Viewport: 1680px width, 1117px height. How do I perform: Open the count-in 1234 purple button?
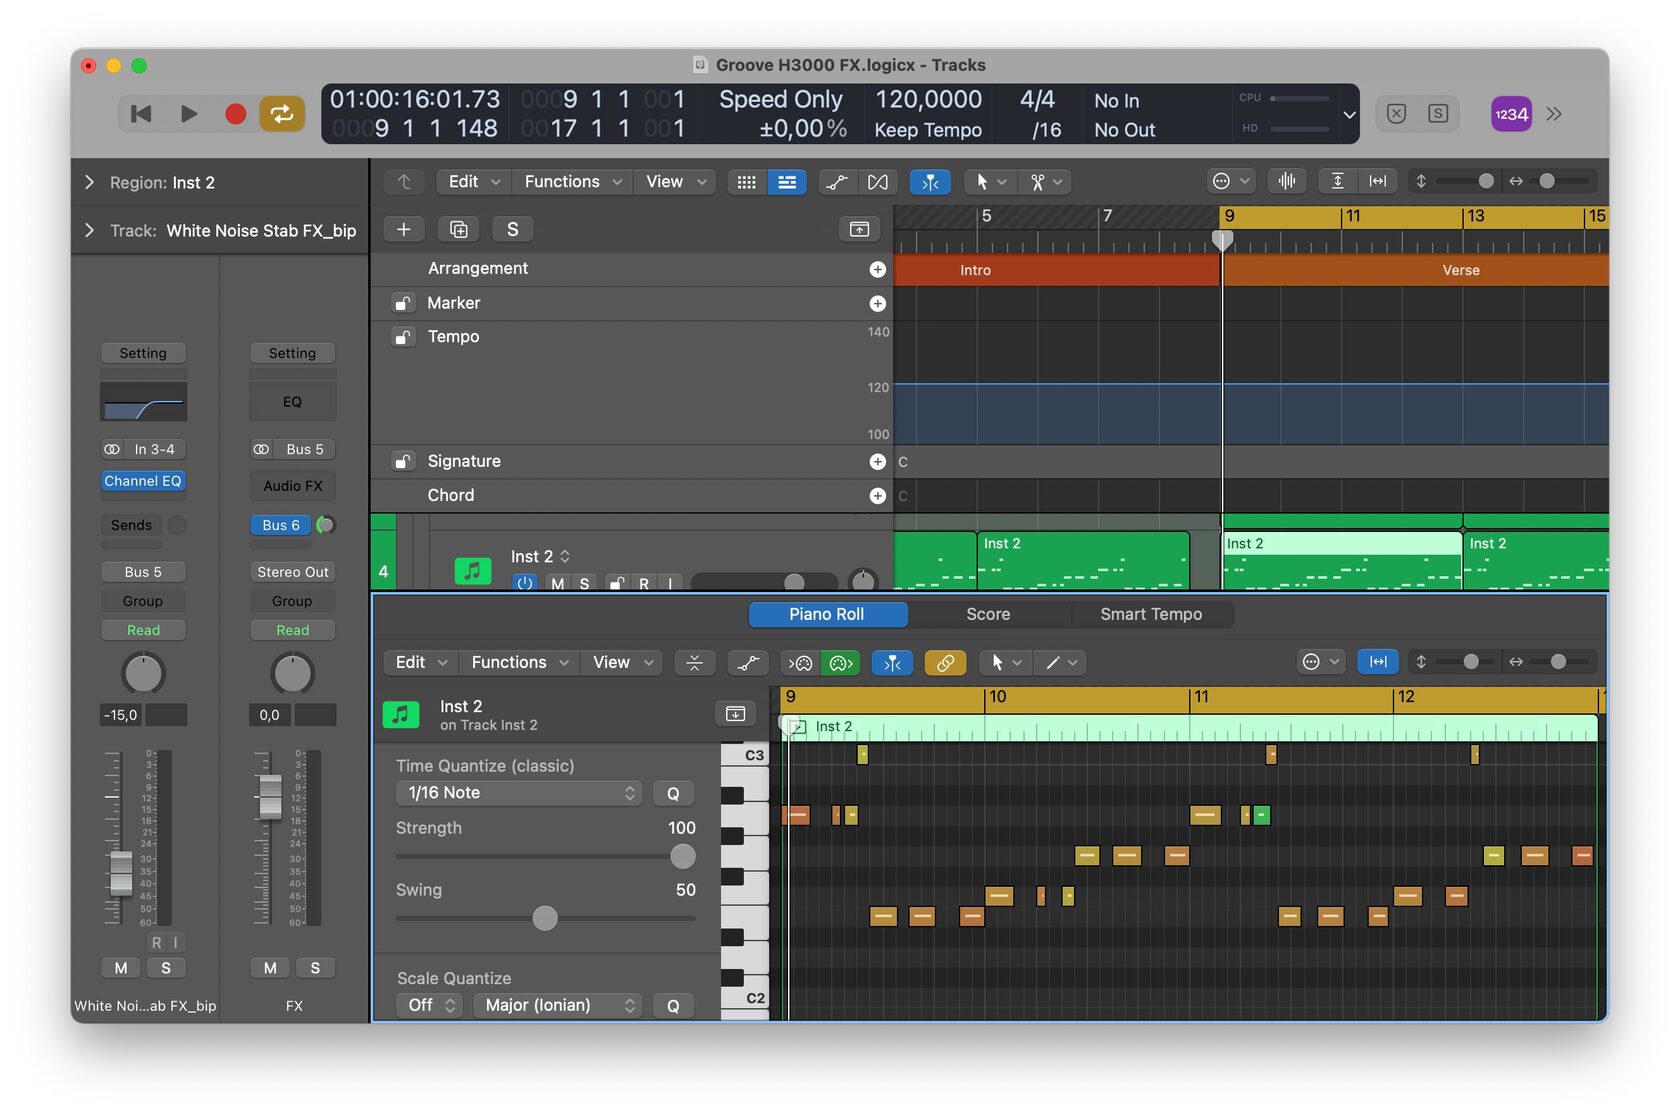[x=1510, y=114]
